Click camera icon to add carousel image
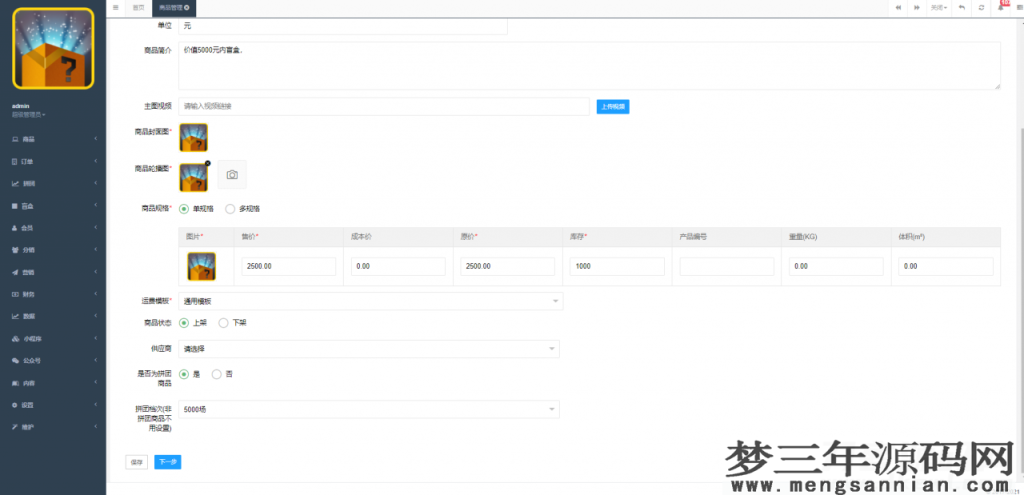This screenshot has height=495, width=1024. click(232, 174)
